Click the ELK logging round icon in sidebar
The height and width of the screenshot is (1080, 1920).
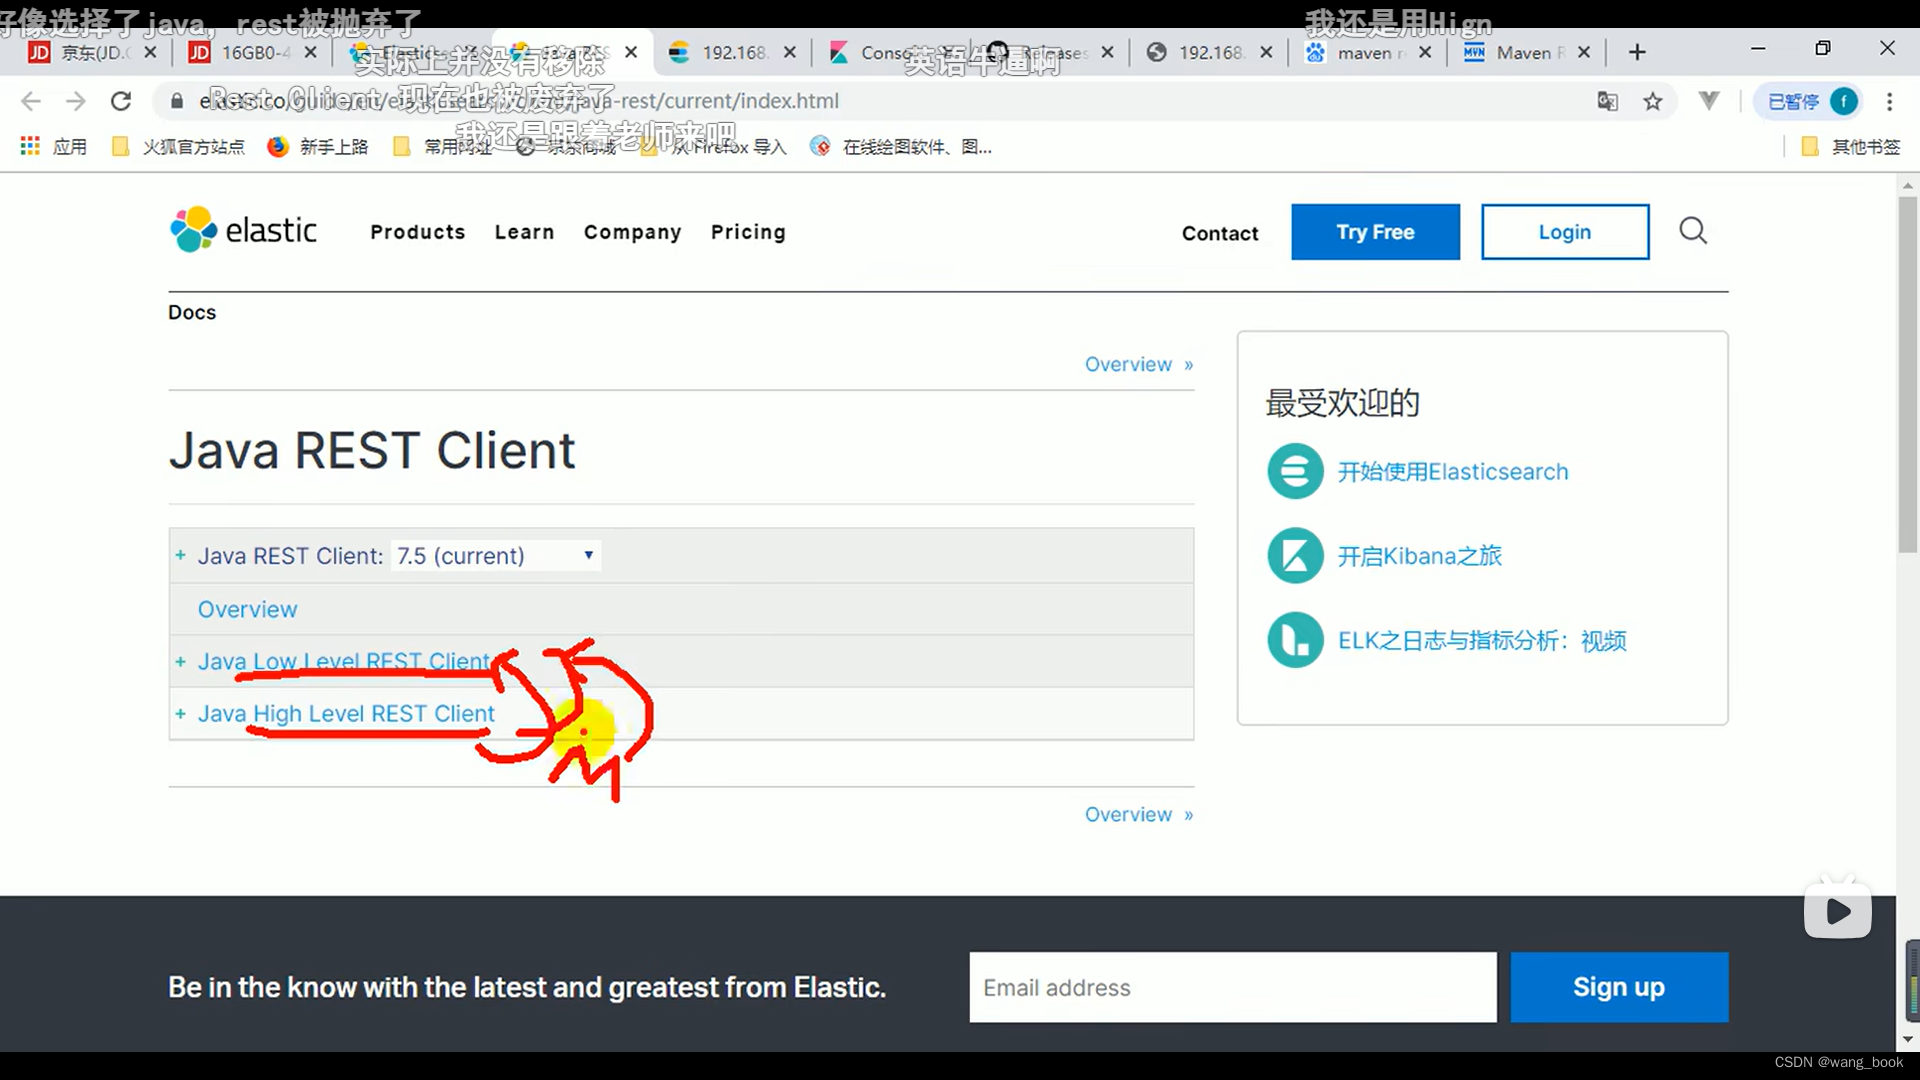pyautogui.click(x=1295, y=640)
